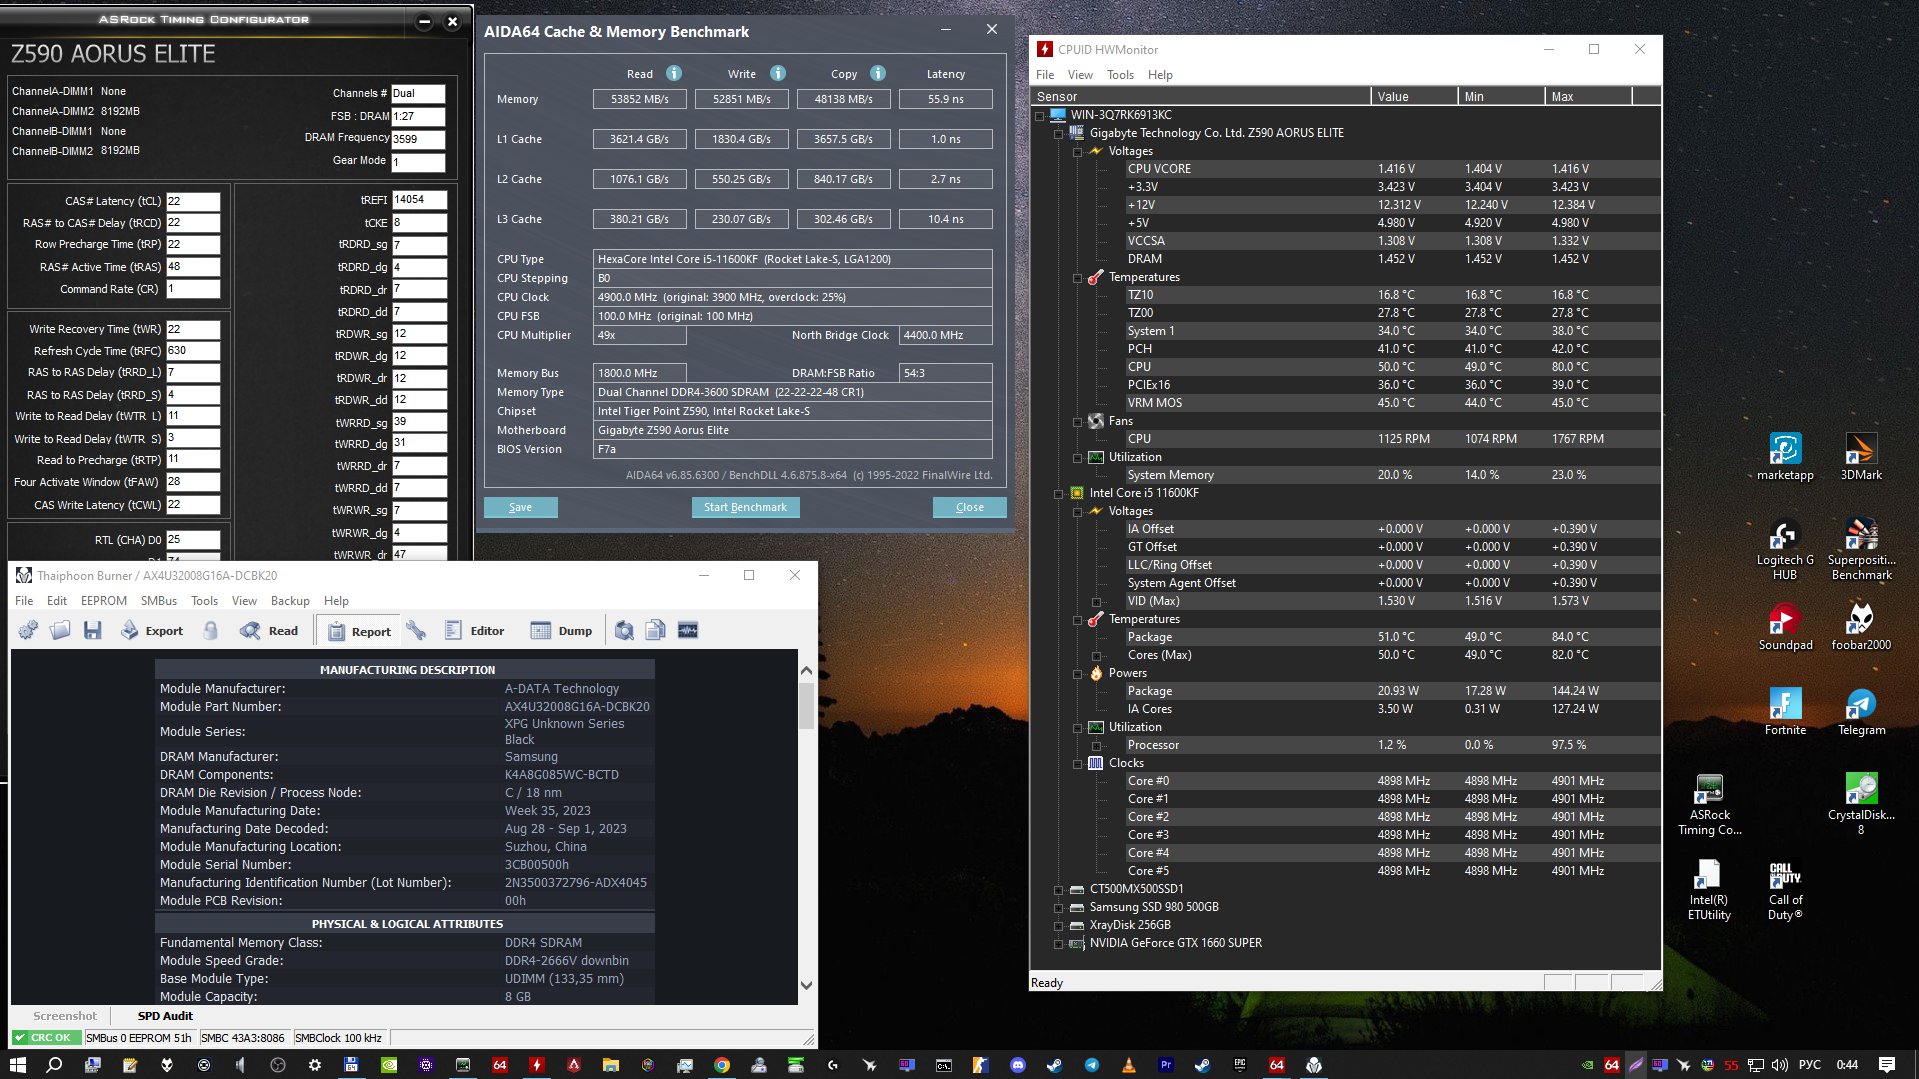This screenshot has width=1919, height=1079.
Task: Click the Thaiphoon report vertical scrollbar thumb
Action: (806, 705)
